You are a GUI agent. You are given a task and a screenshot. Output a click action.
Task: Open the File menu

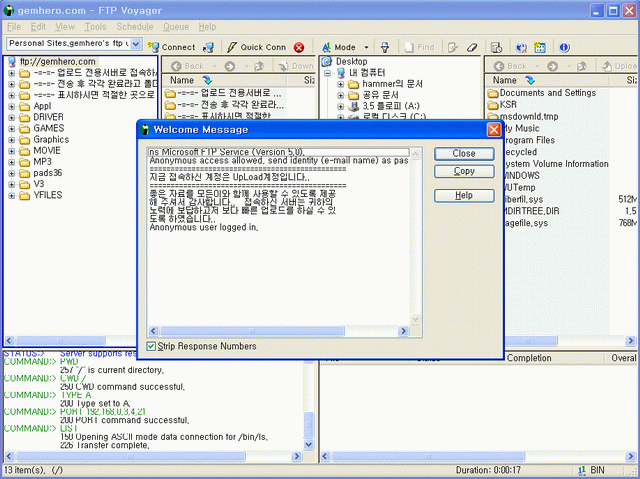tap(14, 27)
